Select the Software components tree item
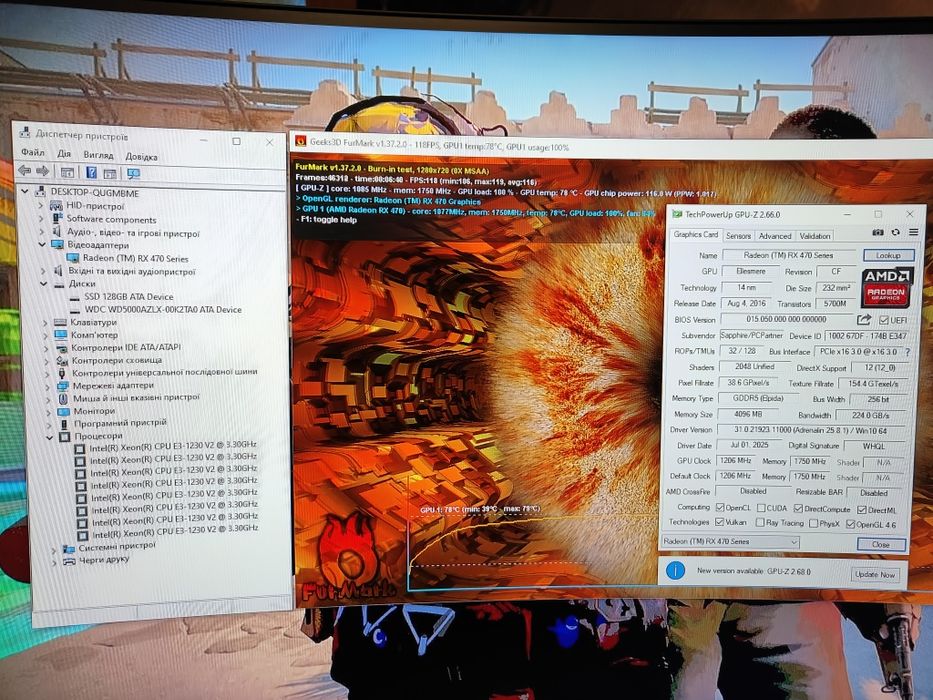Screen dimensions: 933x700 click(x=111, y=220)
